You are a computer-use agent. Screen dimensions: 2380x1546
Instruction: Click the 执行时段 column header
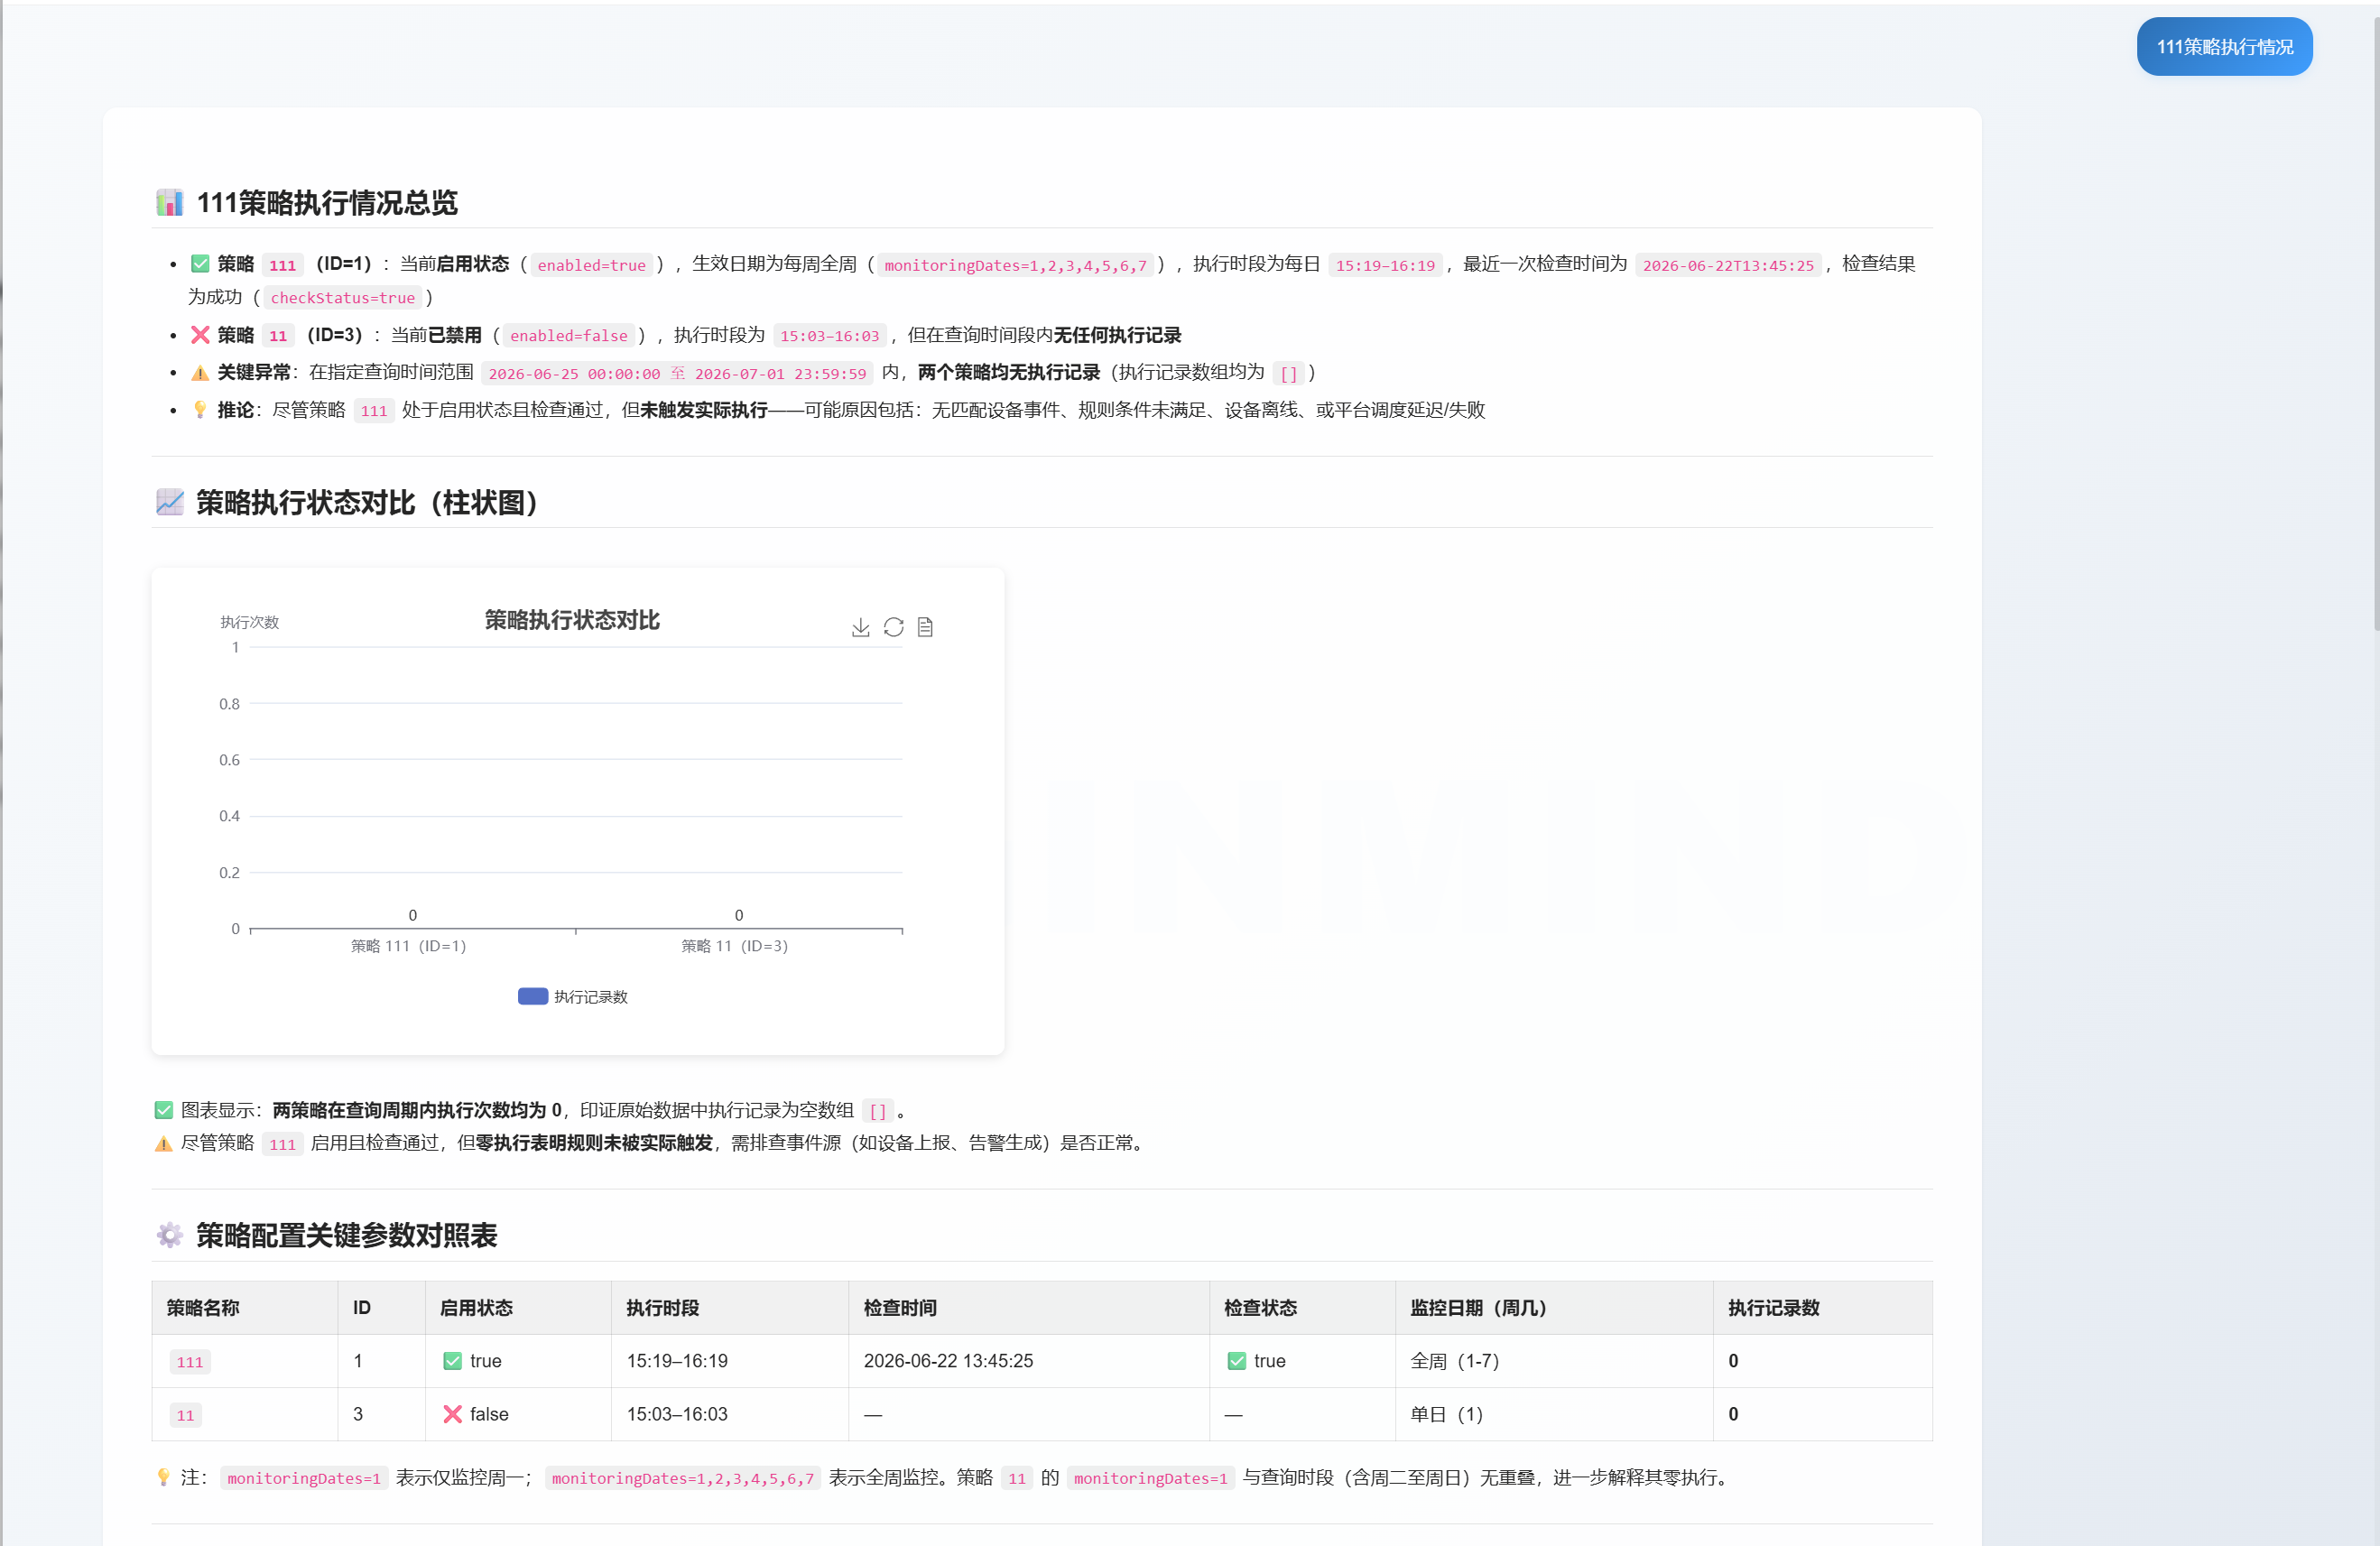730,1308
